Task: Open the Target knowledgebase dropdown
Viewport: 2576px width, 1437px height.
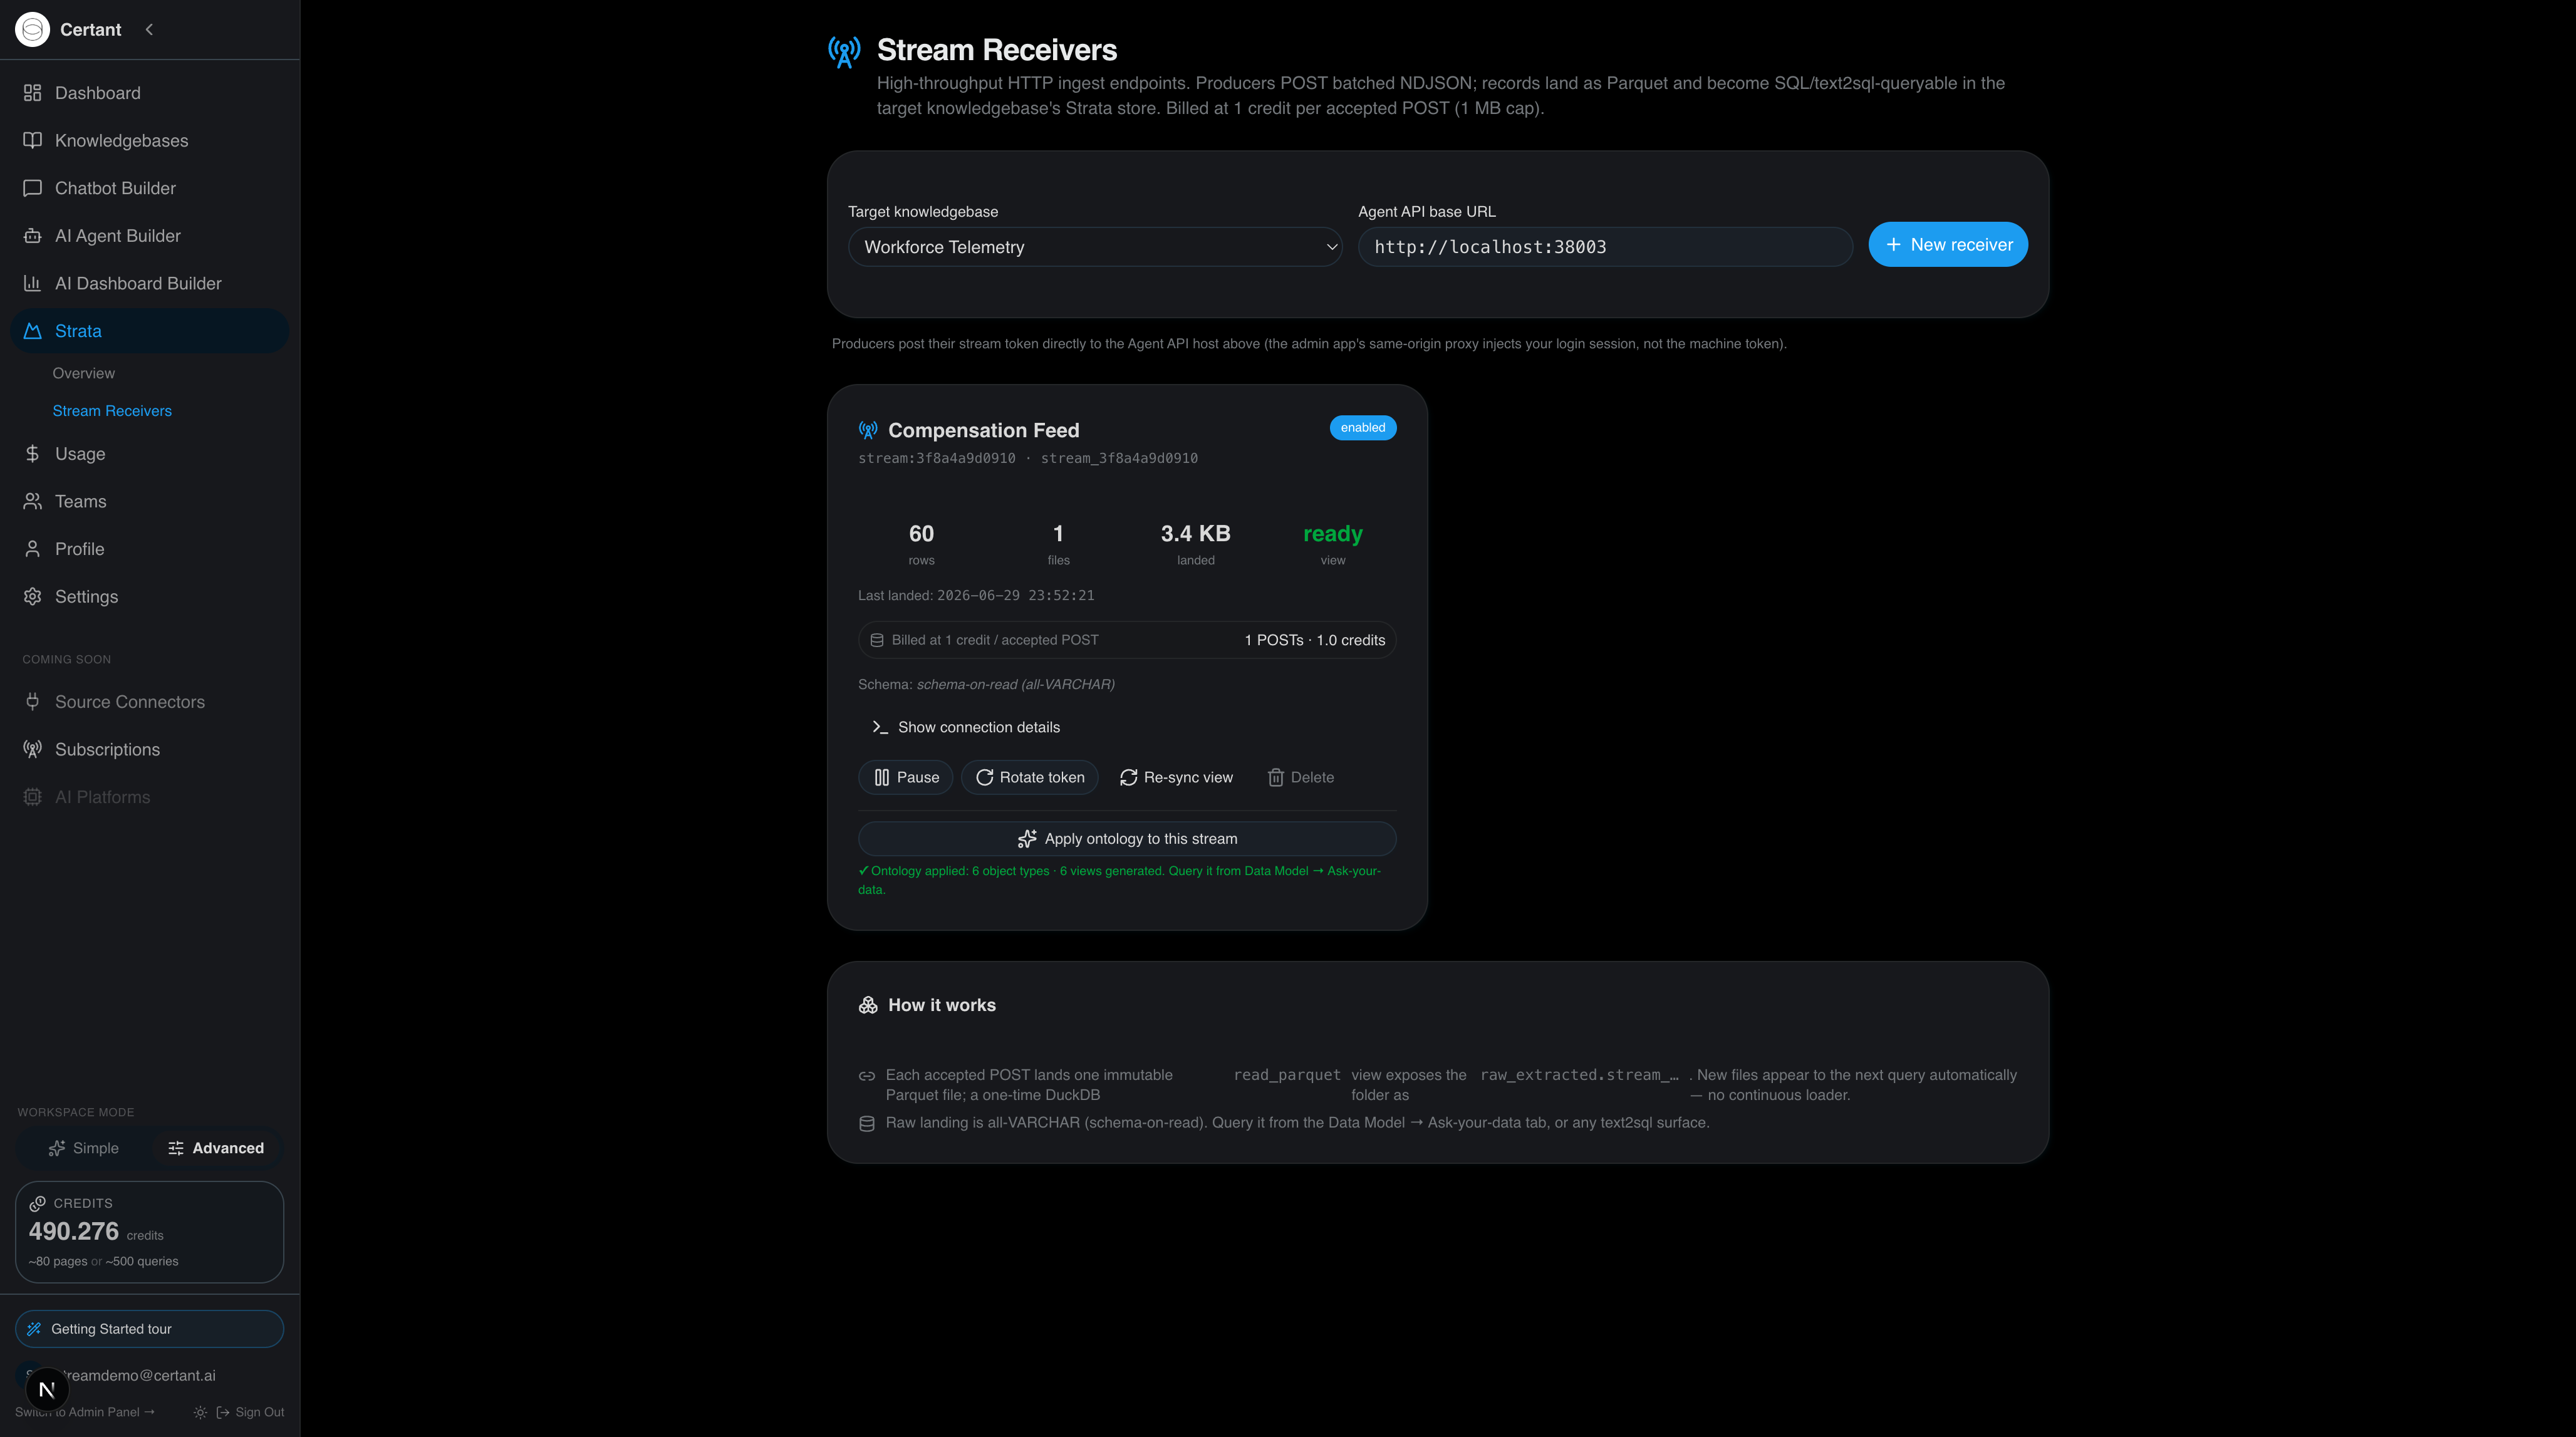Action: 1095,247
